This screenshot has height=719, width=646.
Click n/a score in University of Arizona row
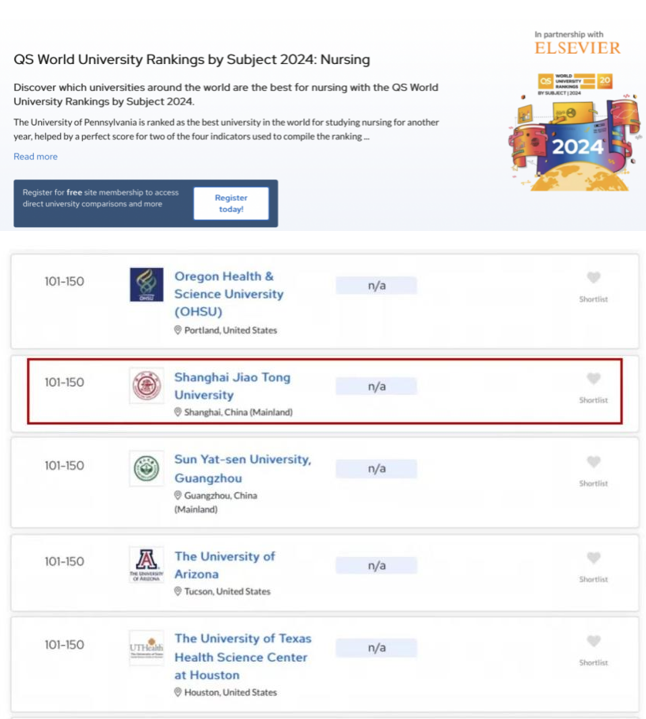(x=376, y=565)
